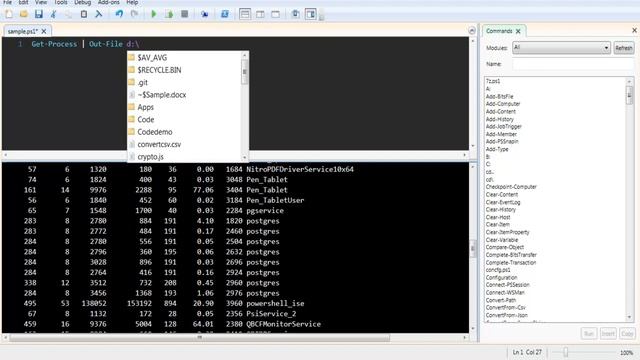Click the Run Selection icon
The image size is (640, 360).
[169, 14]
